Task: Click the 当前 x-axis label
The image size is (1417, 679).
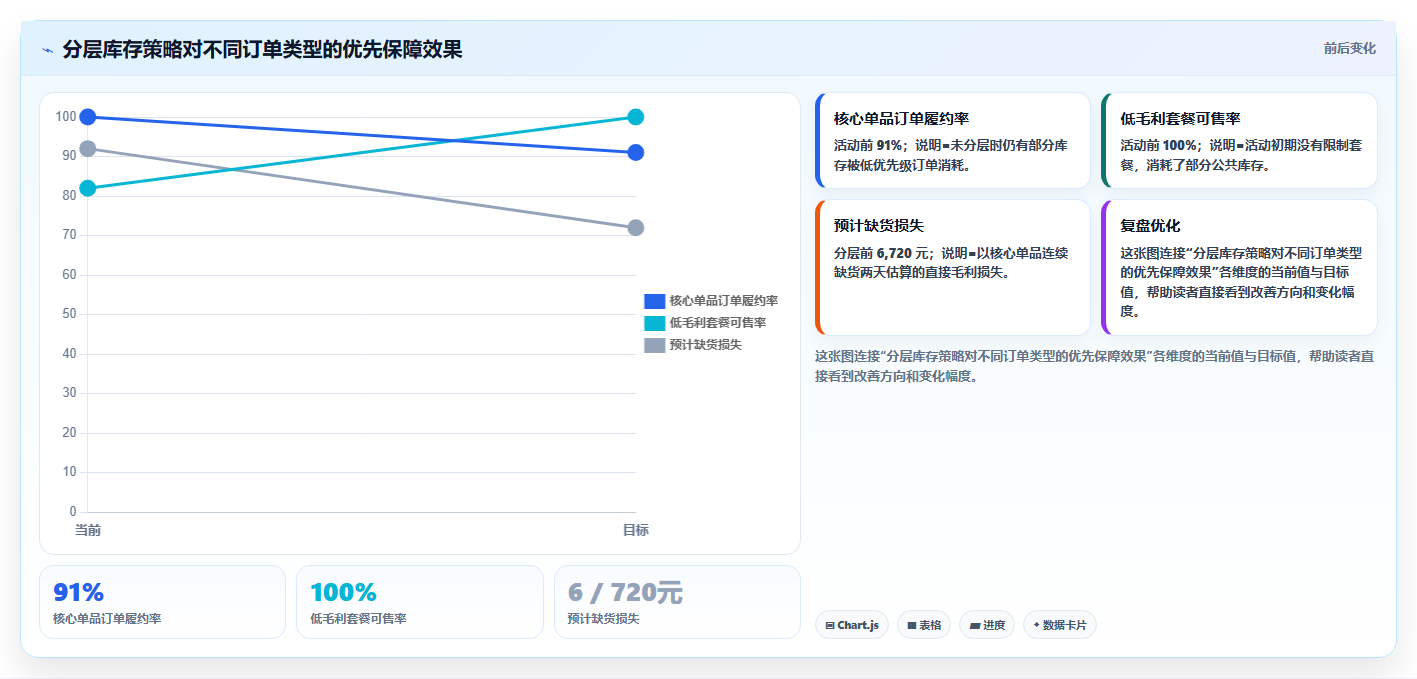Action: pyautogui.click(x=88, y=530)
